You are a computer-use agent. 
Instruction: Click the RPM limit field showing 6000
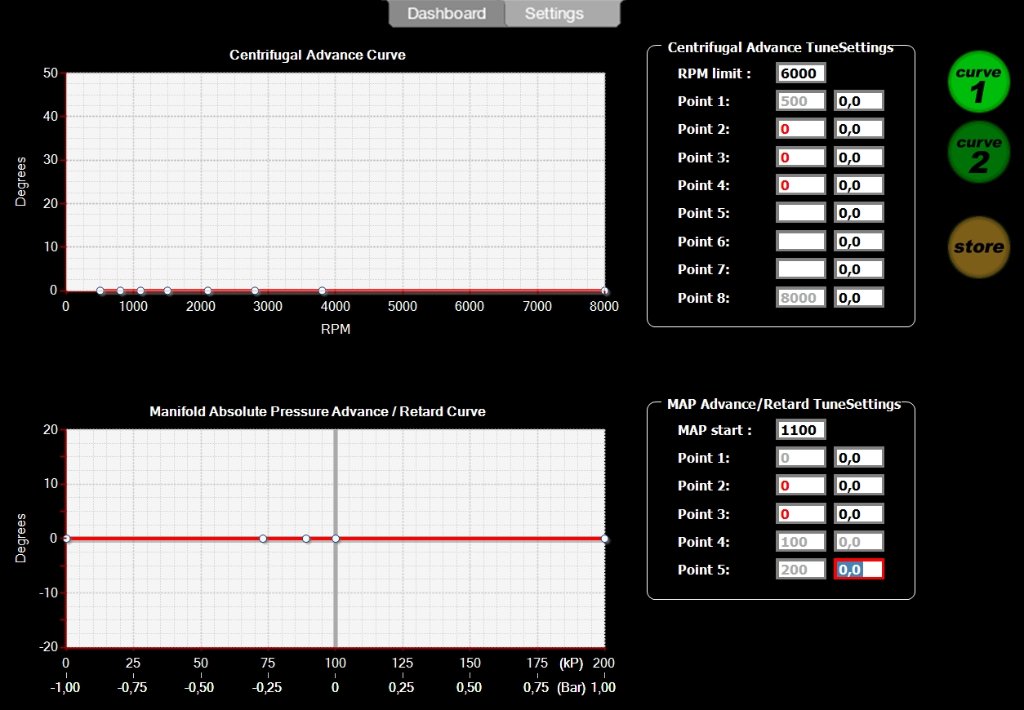click(x=801, y=73)
